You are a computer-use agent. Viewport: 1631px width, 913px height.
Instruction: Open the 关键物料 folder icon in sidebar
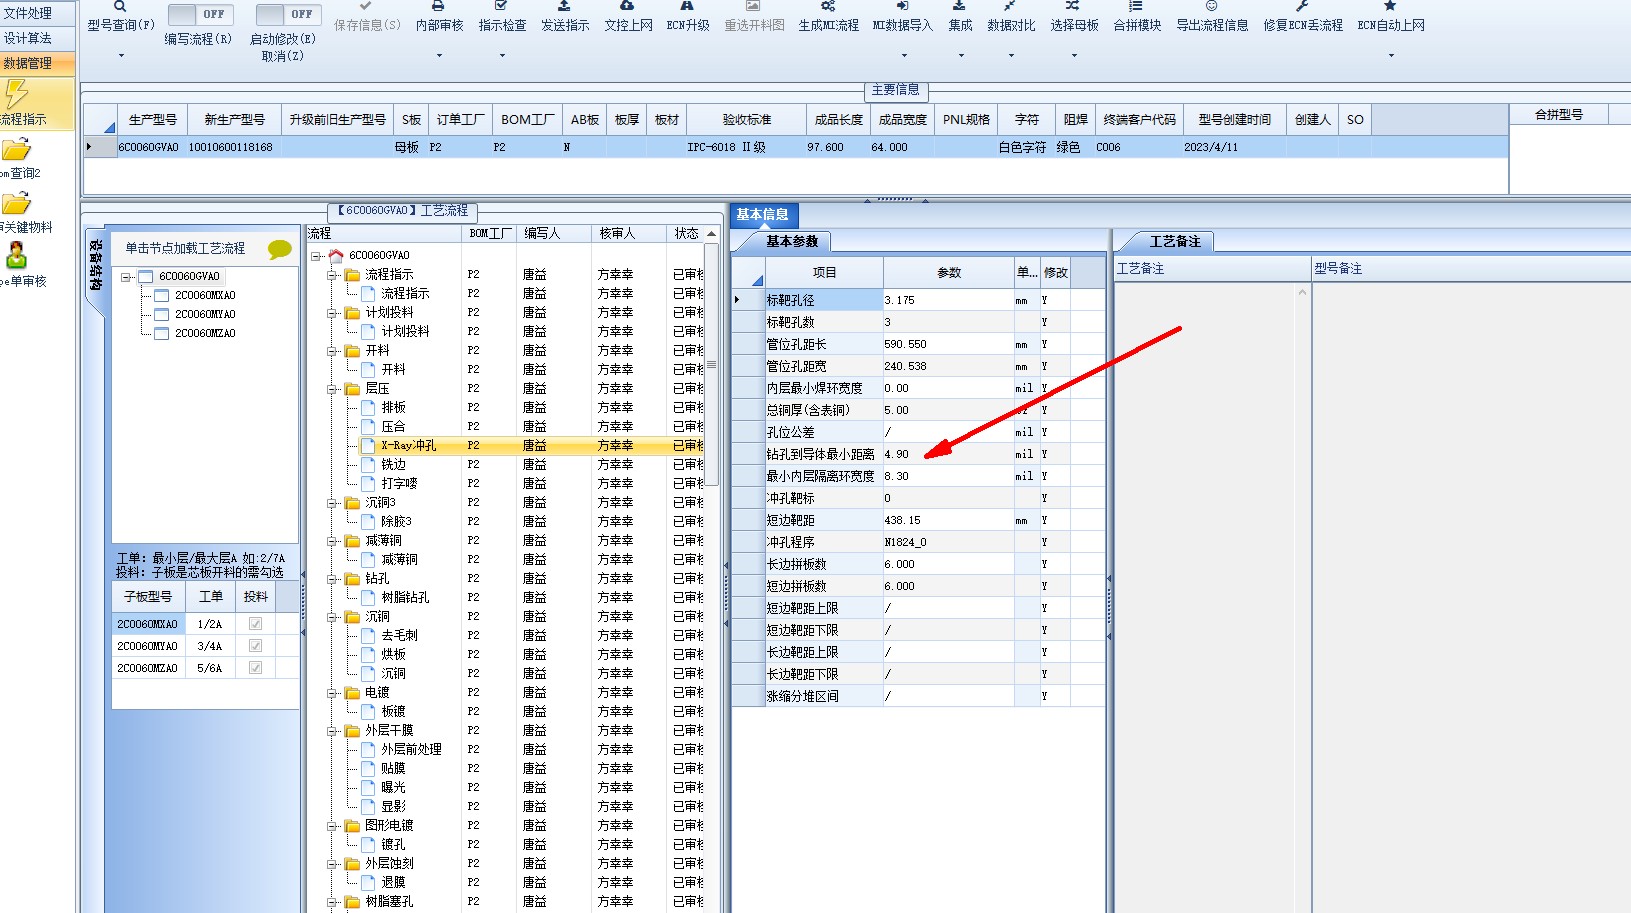click(x=16, y=204)
